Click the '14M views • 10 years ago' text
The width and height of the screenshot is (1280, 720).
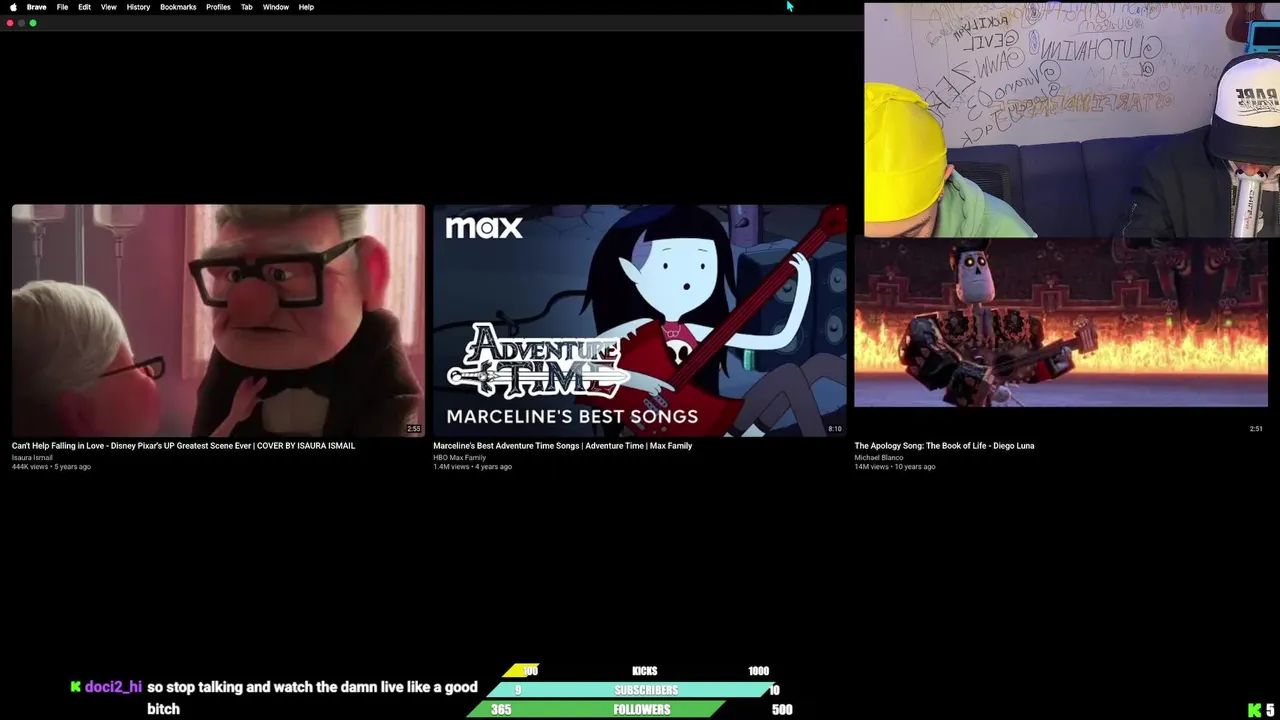[x=895, y=467]
